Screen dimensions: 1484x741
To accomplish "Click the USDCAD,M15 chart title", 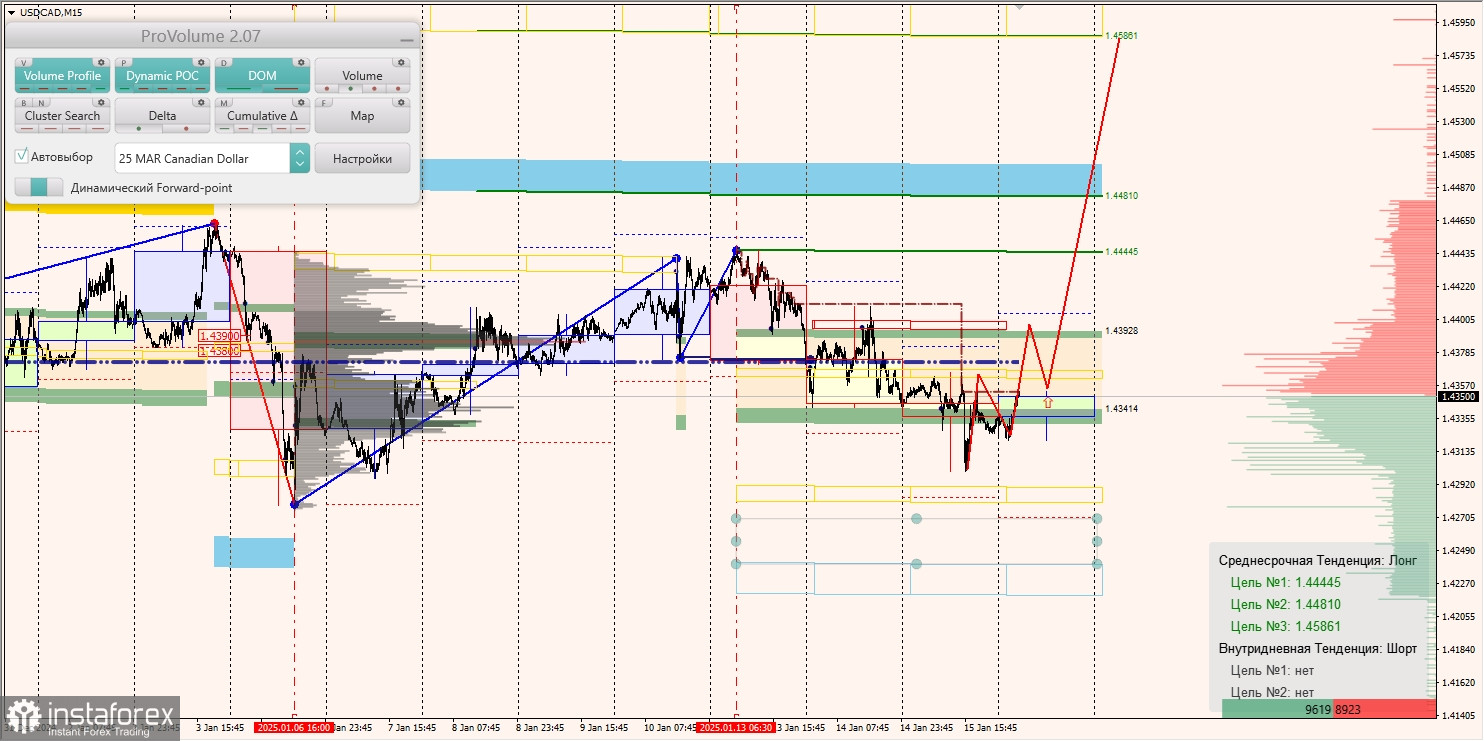I will pyautogui.click(x=51, y=12).
